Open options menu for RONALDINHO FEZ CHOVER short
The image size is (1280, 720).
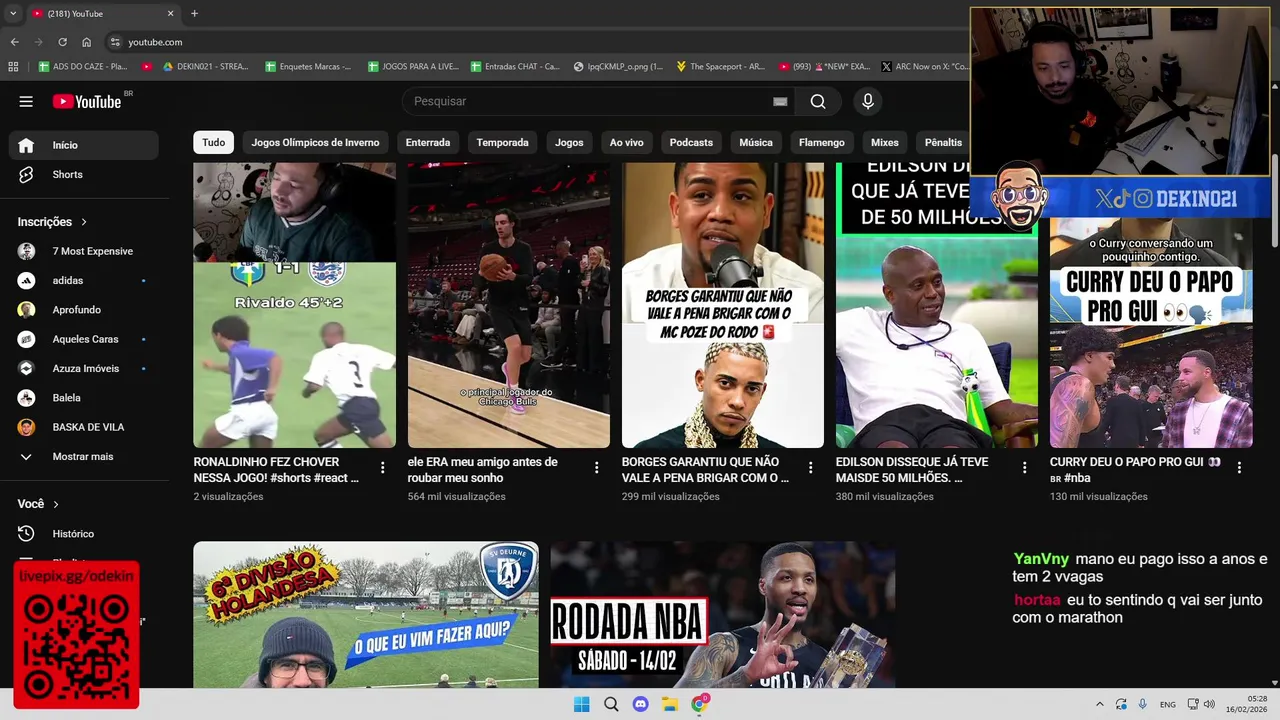coord(382,467)
